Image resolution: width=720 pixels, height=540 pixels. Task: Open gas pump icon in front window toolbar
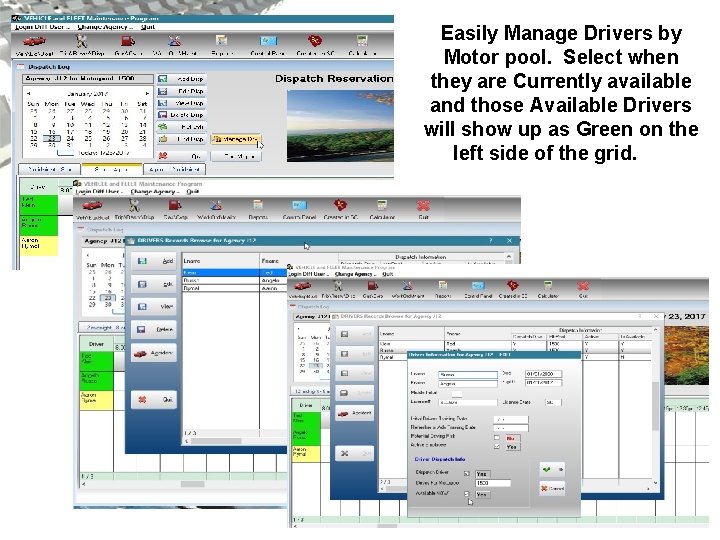pyautogui.click(x=372, y=287)
